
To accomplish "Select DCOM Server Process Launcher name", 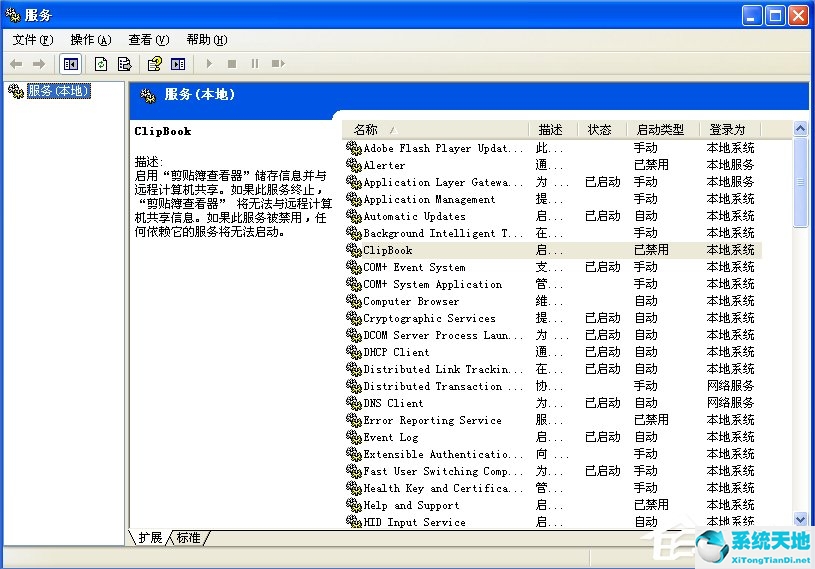I will tap(443, 335).
